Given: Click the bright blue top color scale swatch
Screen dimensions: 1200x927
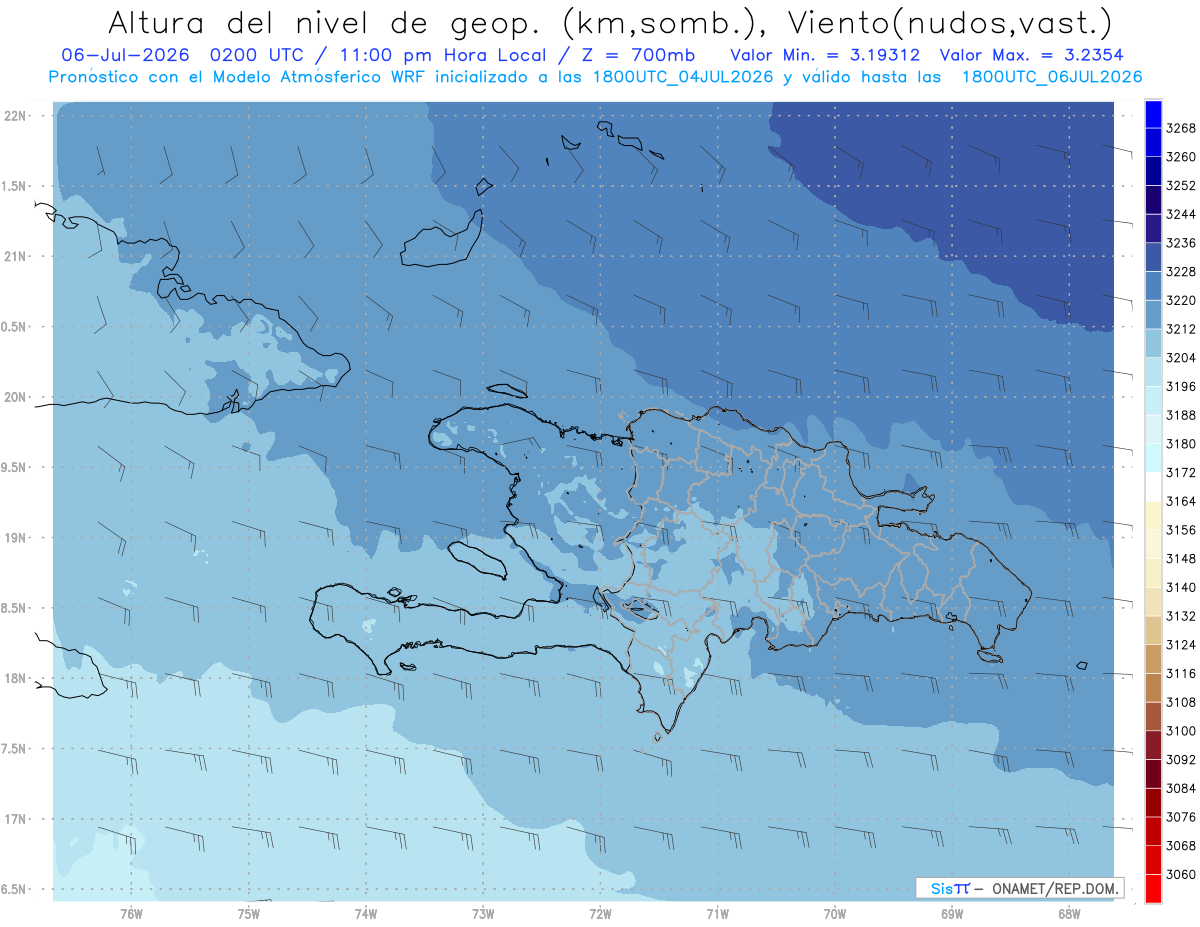Looking at the screenshot, I should click(1153, 115).
